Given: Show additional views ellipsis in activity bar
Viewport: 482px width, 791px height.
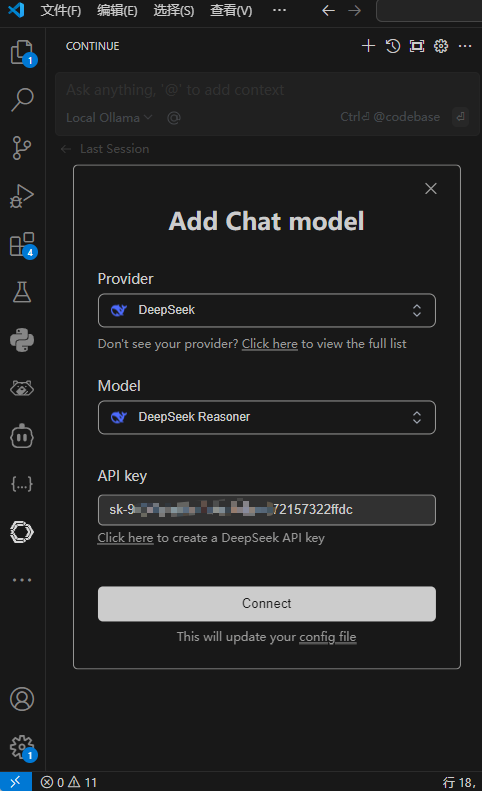Looking at the screenshot, I should [x=22, y=580].
